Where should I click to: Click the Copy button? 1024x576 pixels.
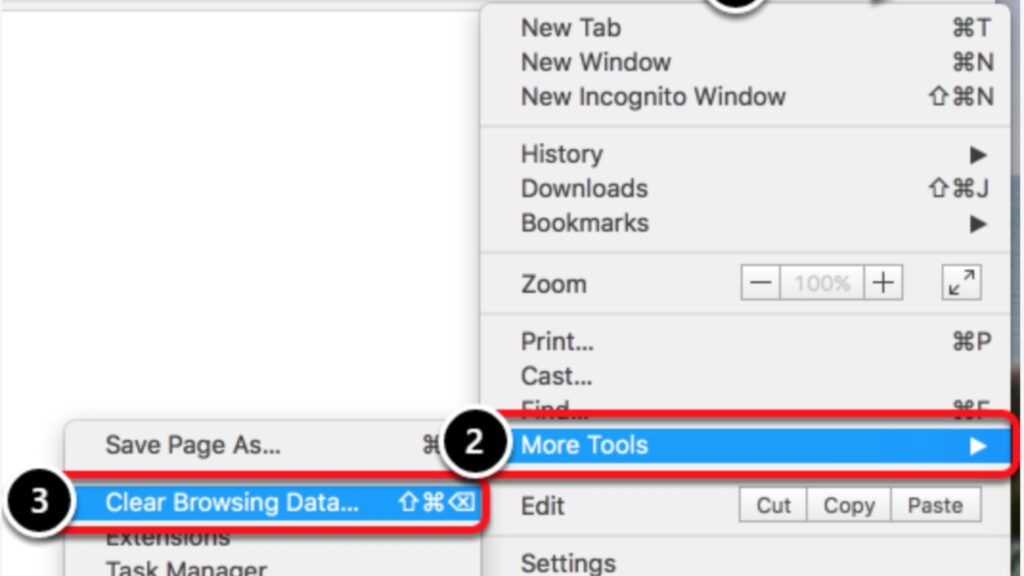pyautogui.click(x=848, y=505)
